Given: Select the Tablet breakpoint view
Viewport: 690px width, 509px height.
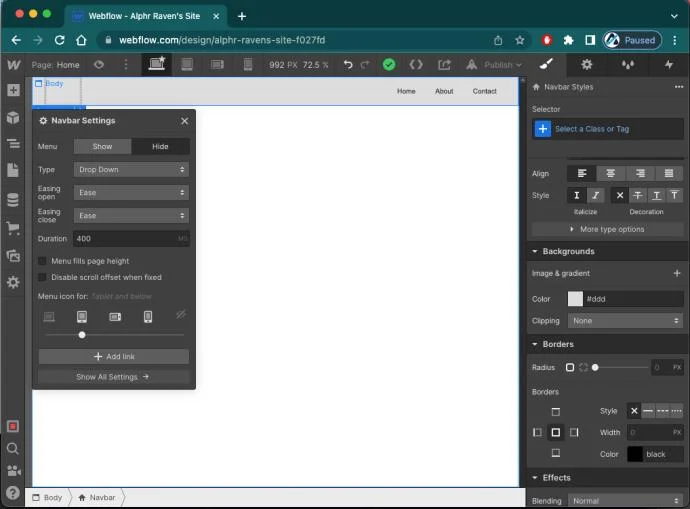Looking at the screenshot, I should [187, 65].
